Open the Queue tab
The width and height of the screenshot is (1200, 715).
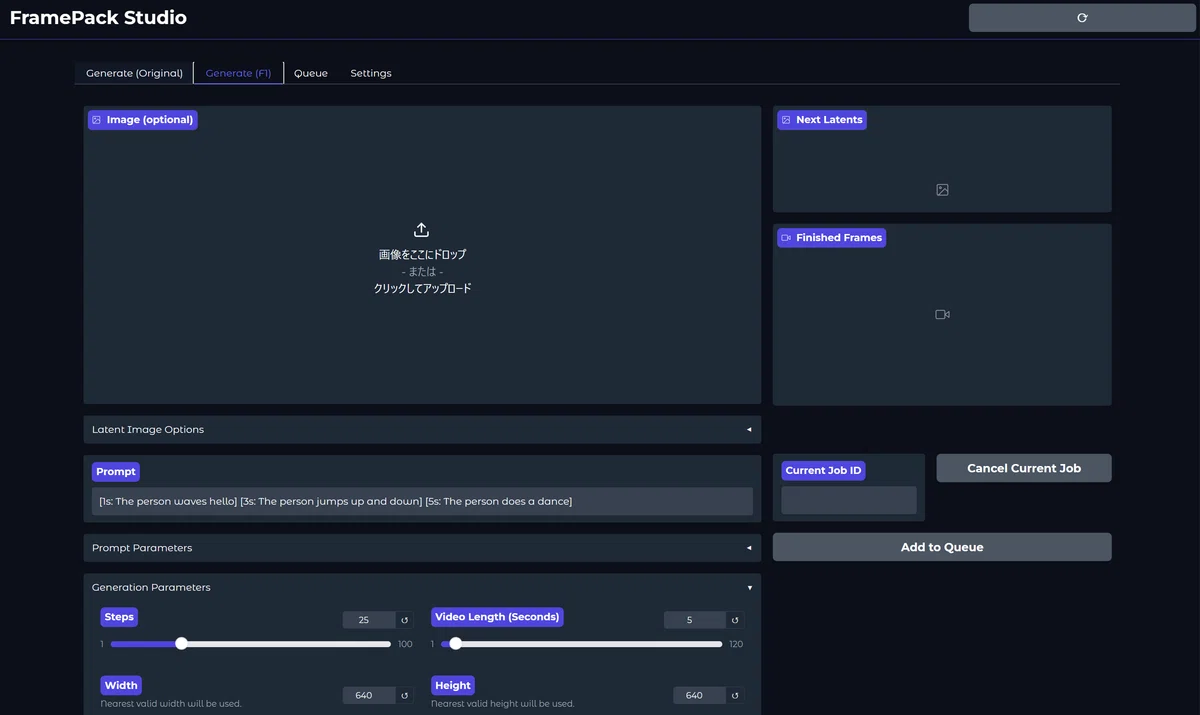311,73
